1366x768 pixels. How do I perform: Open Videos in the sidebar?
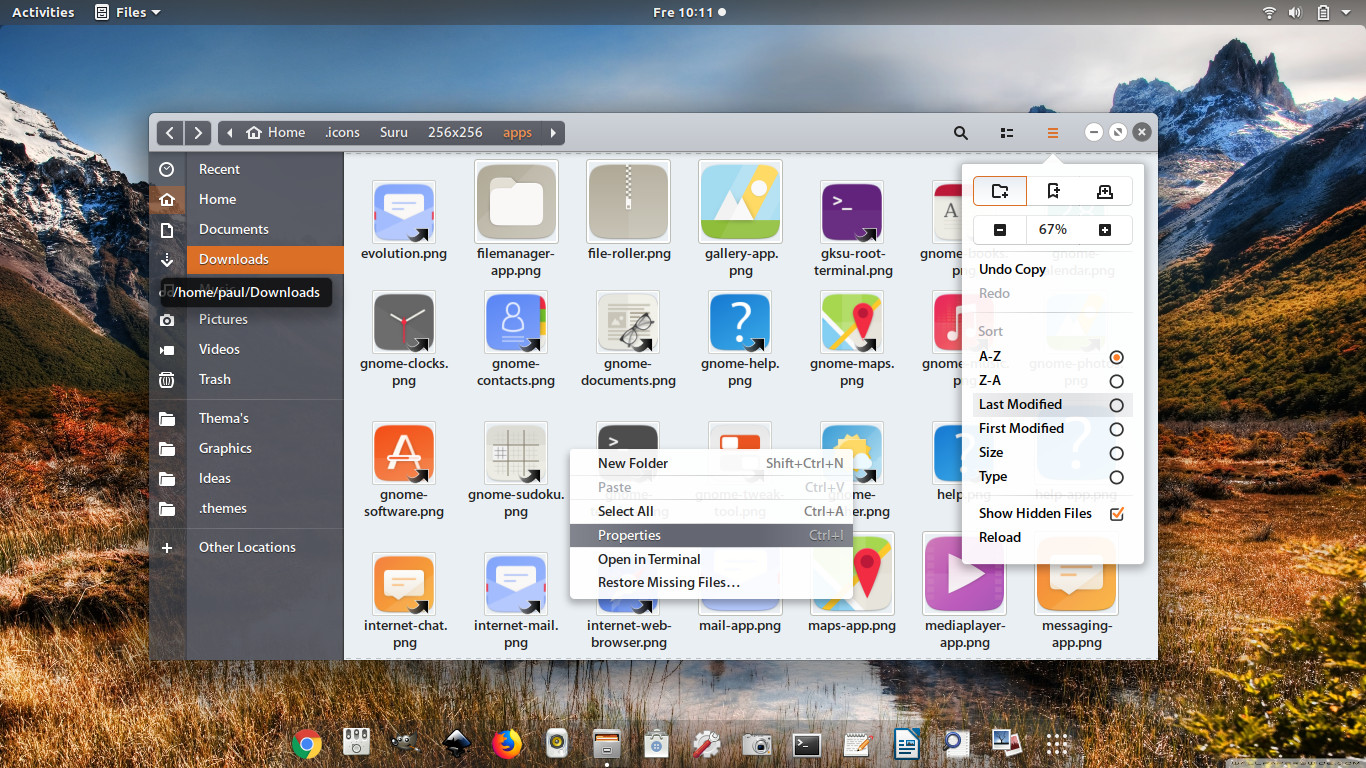[246, 349]
